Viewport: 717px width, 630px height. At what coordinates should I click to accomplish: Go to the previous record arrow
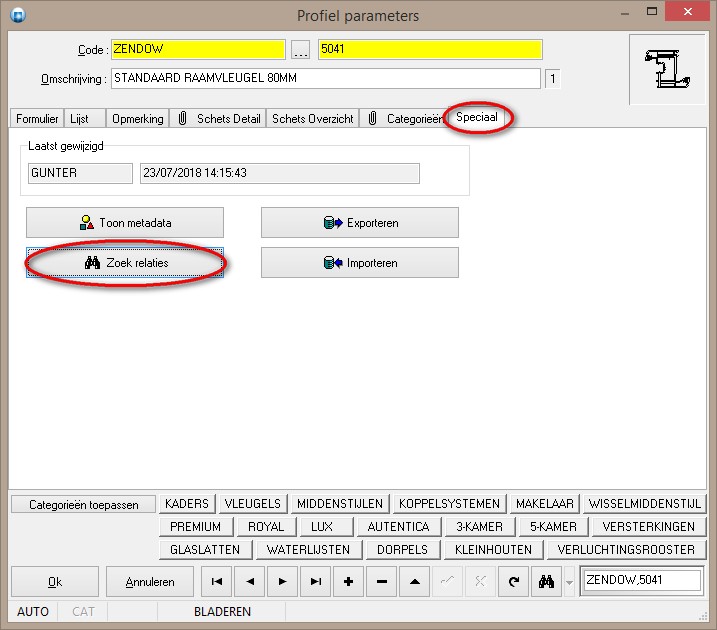click(250, 582)
